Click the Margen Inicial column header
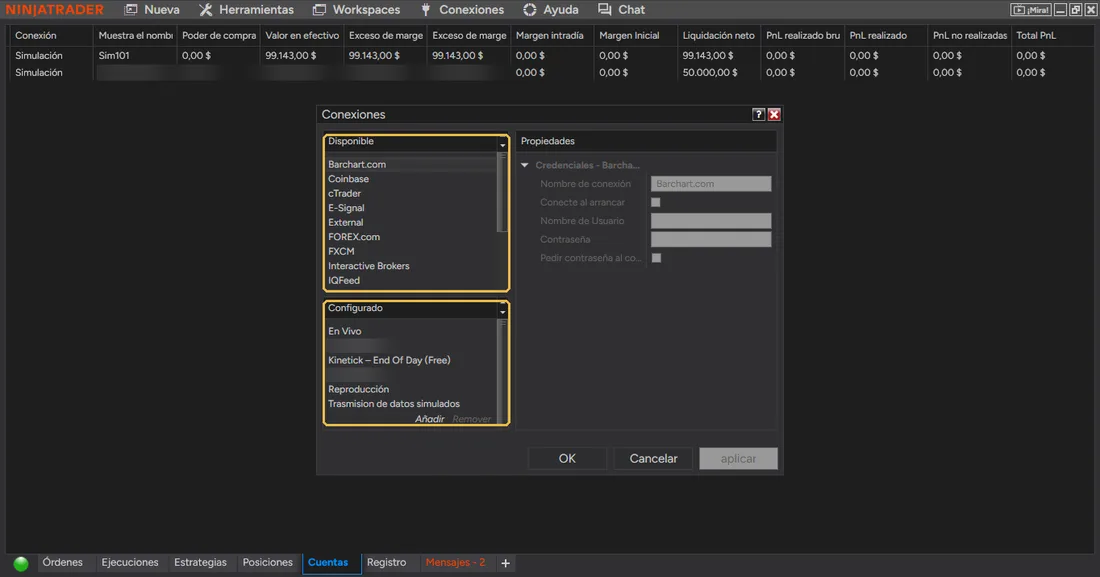 tap(636, 35)
